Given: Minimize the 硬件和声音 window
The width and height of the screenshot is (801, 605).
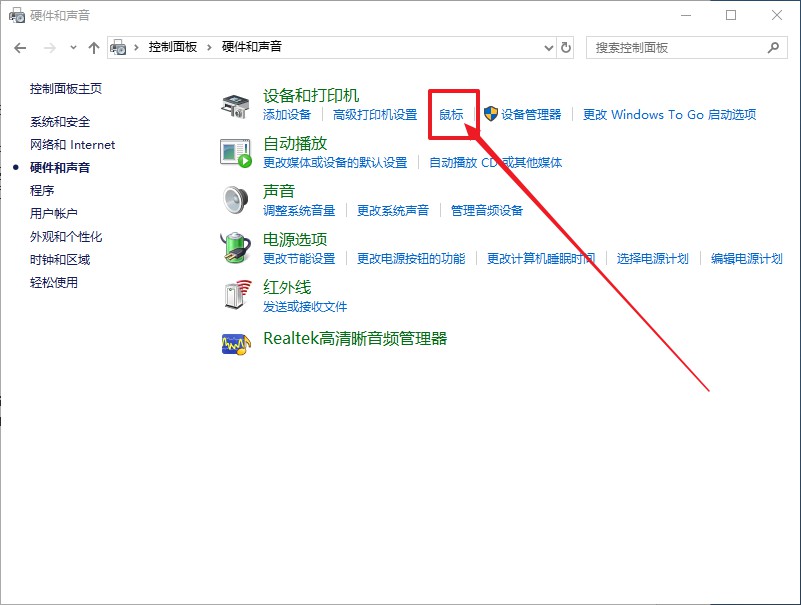Looking at the screenshot, I should [x=686, y=15].
